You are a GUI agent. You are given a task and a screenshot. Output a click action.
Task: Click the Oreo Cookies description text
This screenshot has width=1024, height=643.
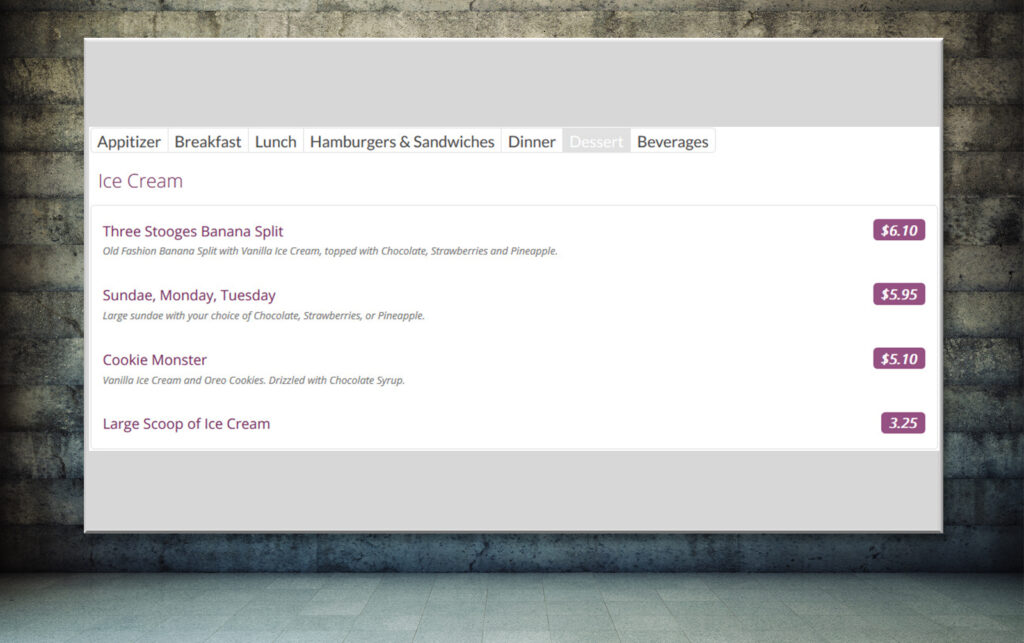[x=254, y=380]
